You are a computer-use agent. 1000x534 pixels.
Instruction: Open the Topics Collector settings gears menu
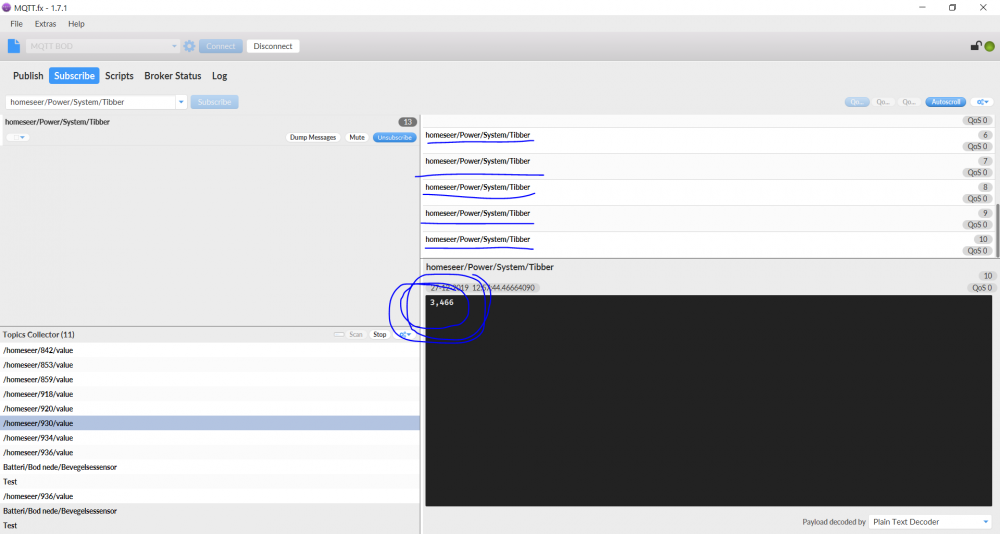click(405, 334)
